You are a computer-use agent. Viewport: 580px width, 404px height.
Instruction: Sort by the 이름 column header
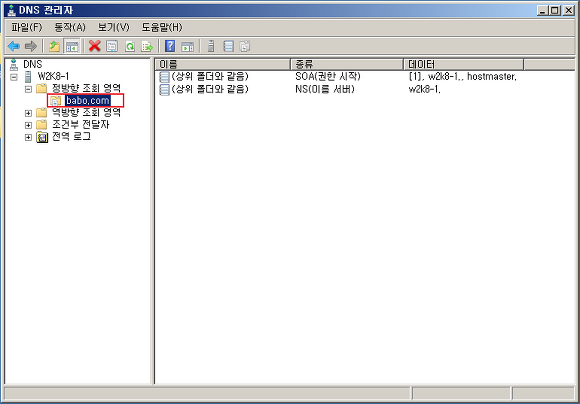223,64
